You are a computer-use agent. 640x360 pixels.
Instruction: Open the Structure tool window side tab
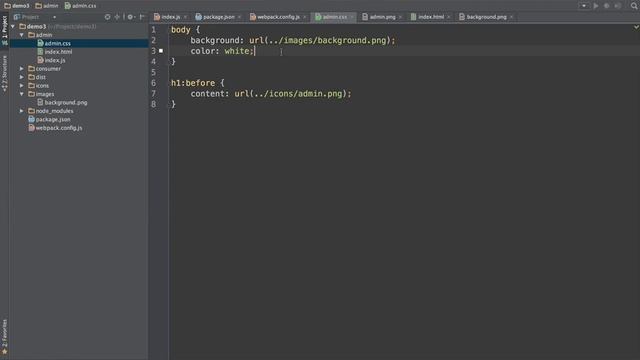(4, 73)
